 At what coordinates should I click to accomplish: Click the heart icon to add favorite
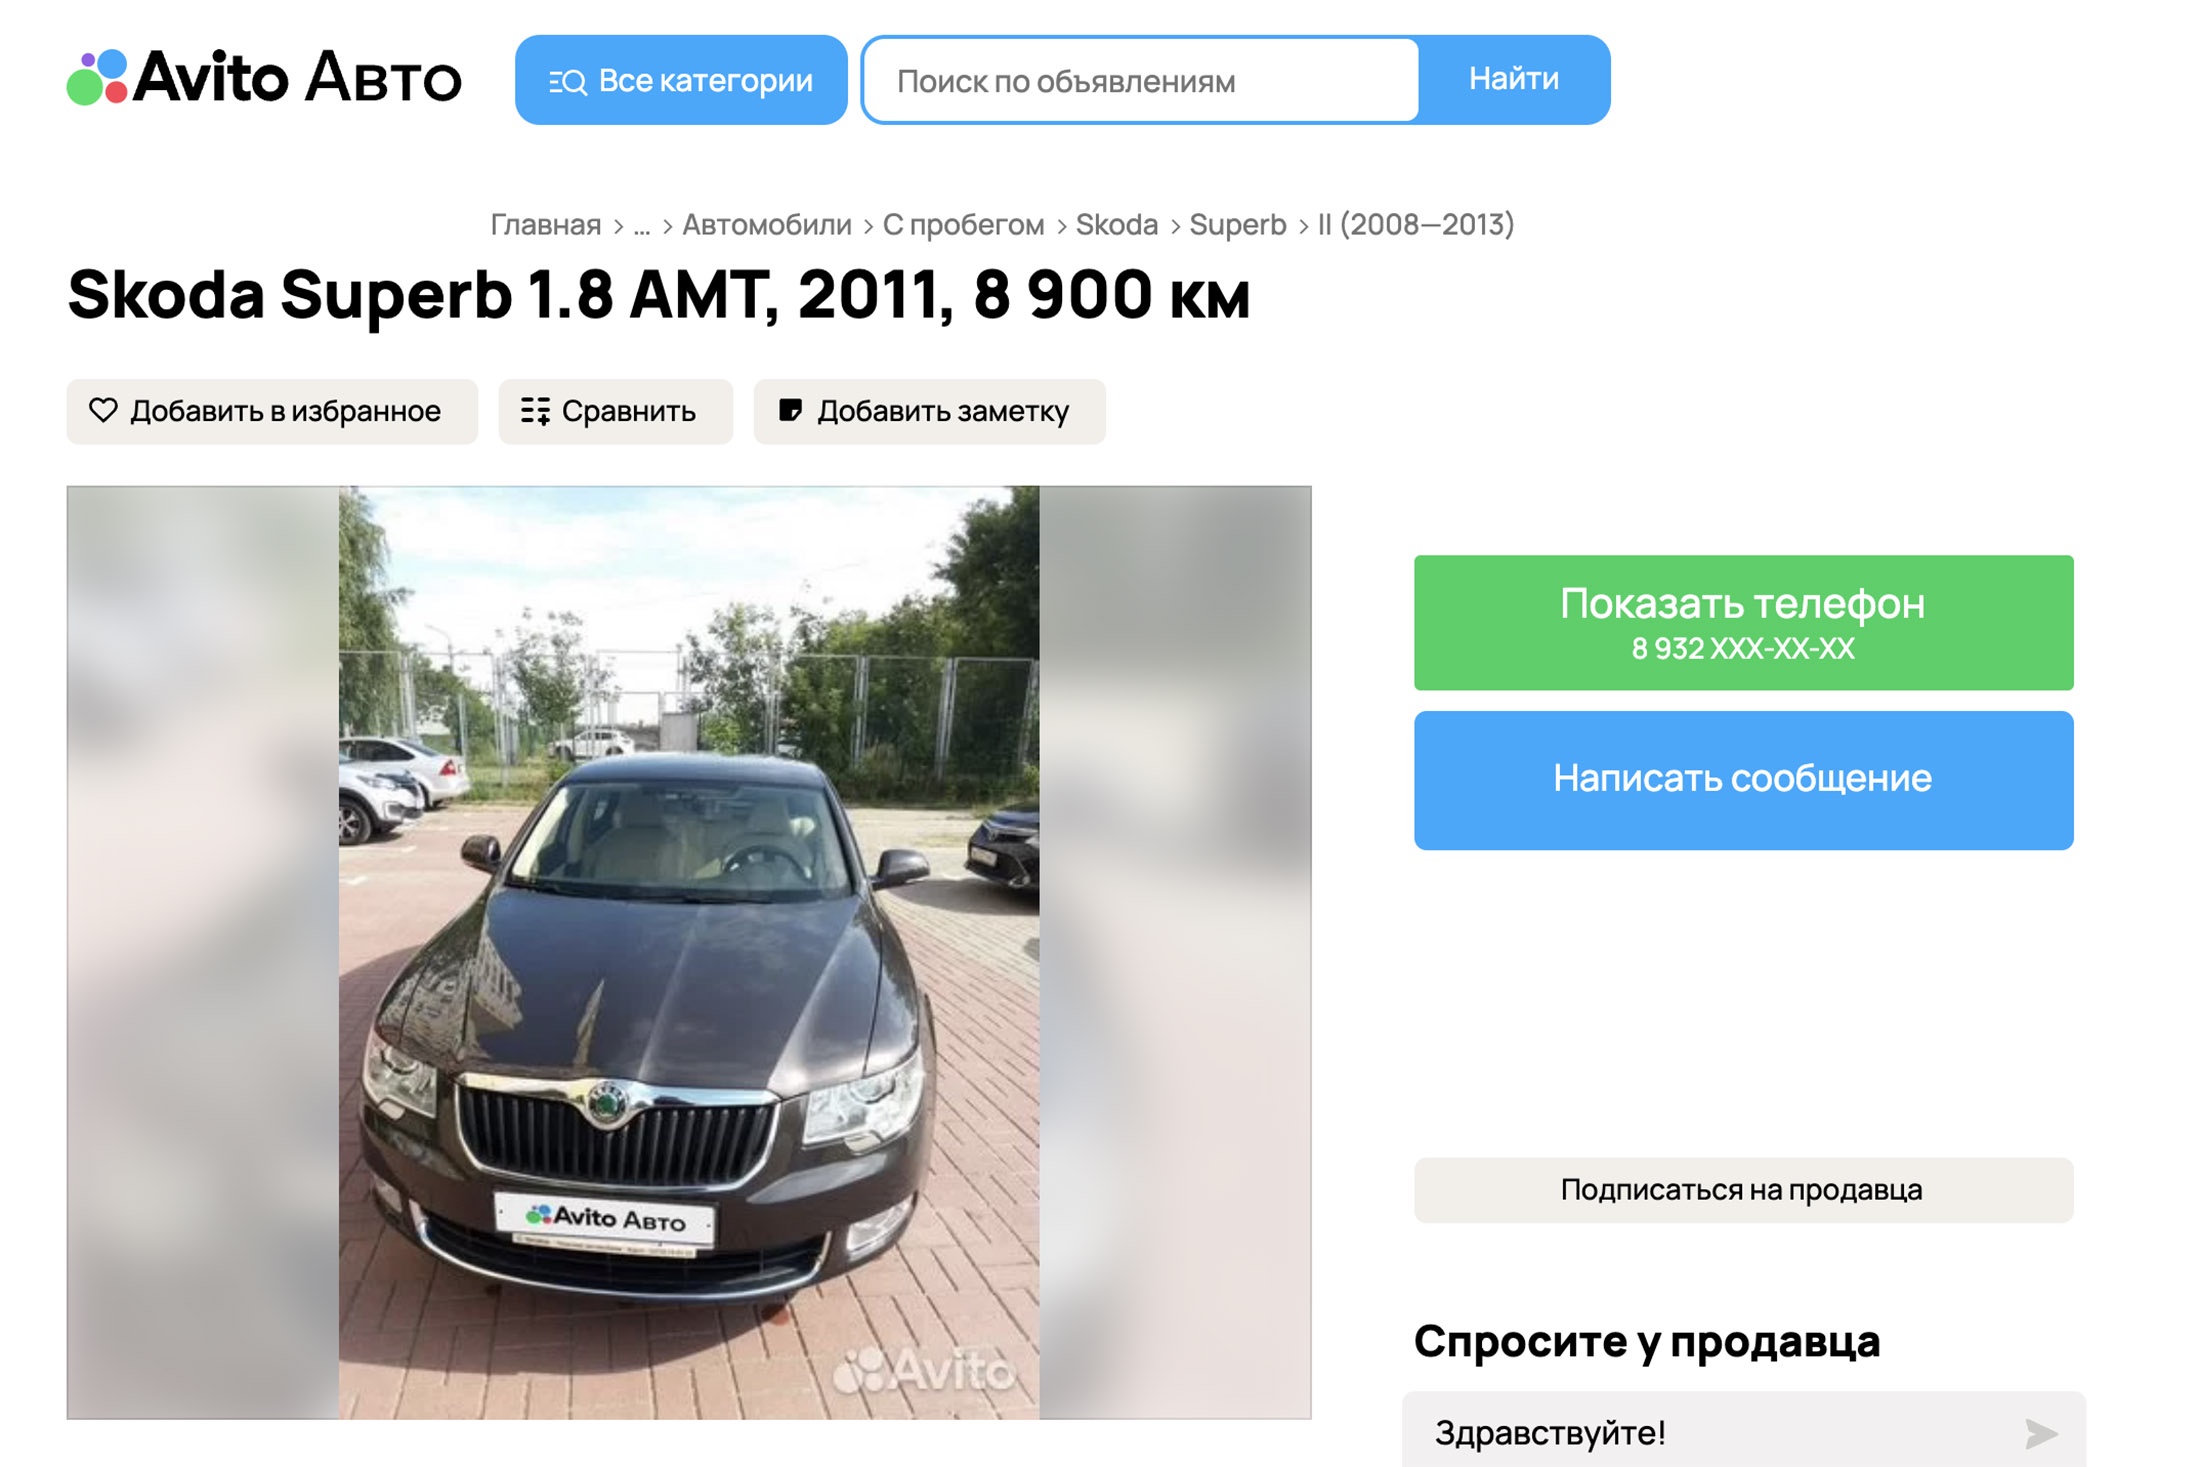[103, 410]
